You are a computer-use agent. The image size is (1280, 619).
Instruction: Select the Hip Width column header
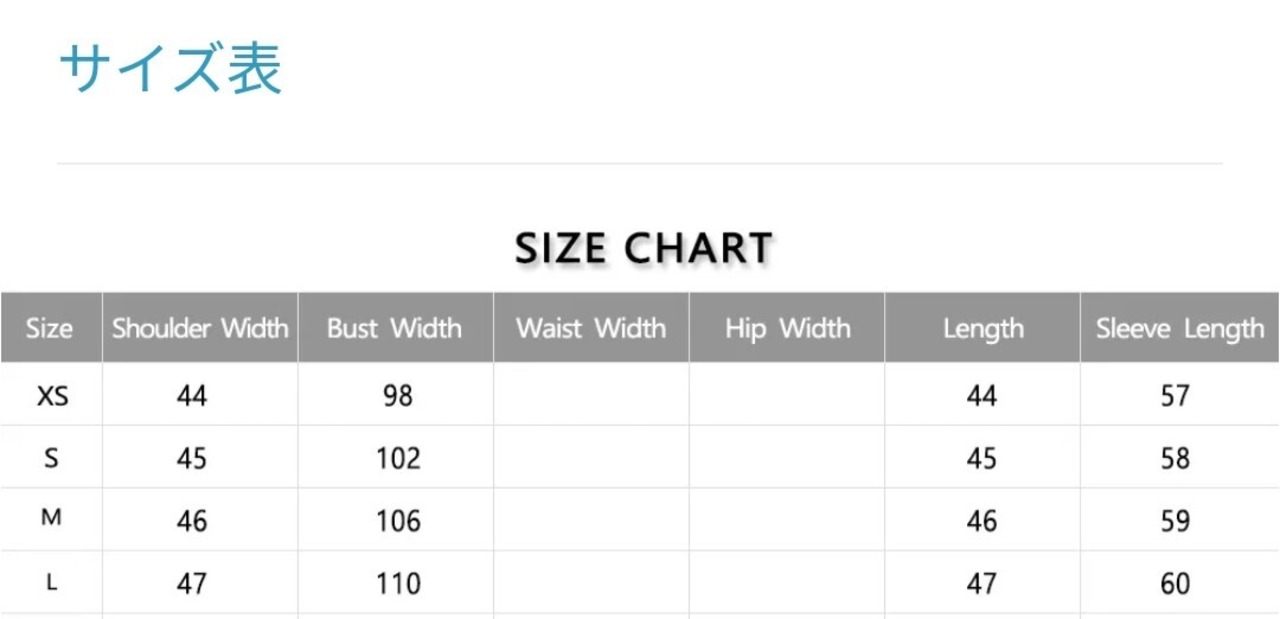point(787,328)
